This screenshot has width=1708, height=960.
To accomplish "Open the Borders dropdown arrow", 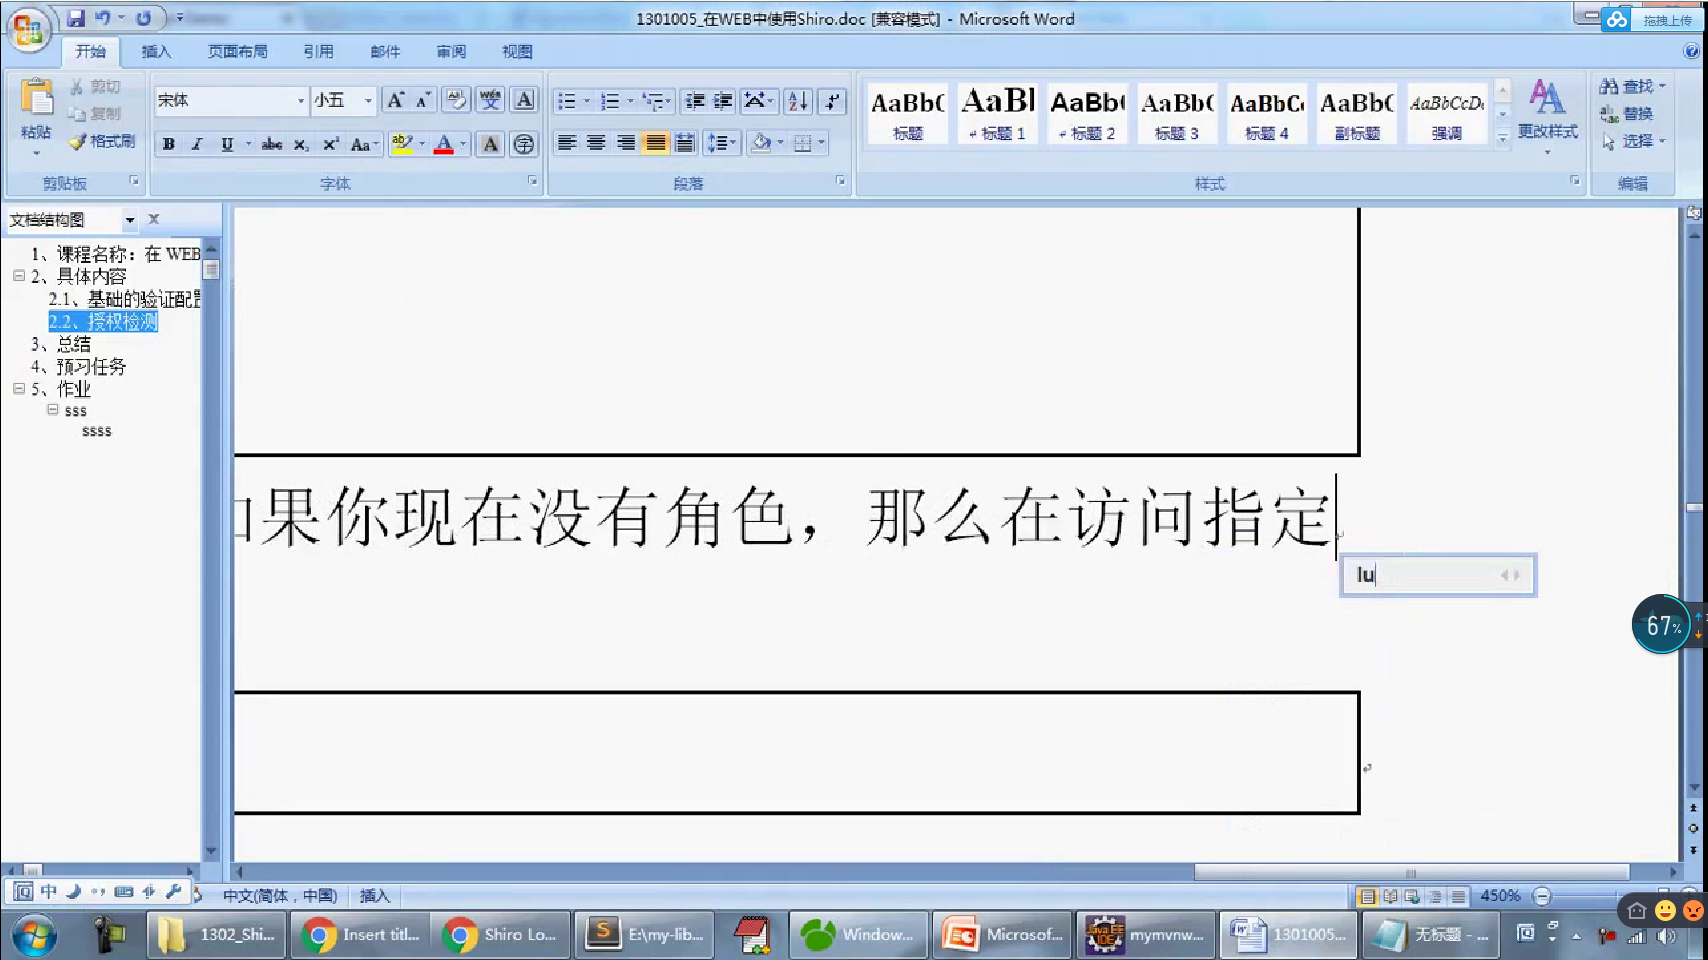I will coord(821,143).
